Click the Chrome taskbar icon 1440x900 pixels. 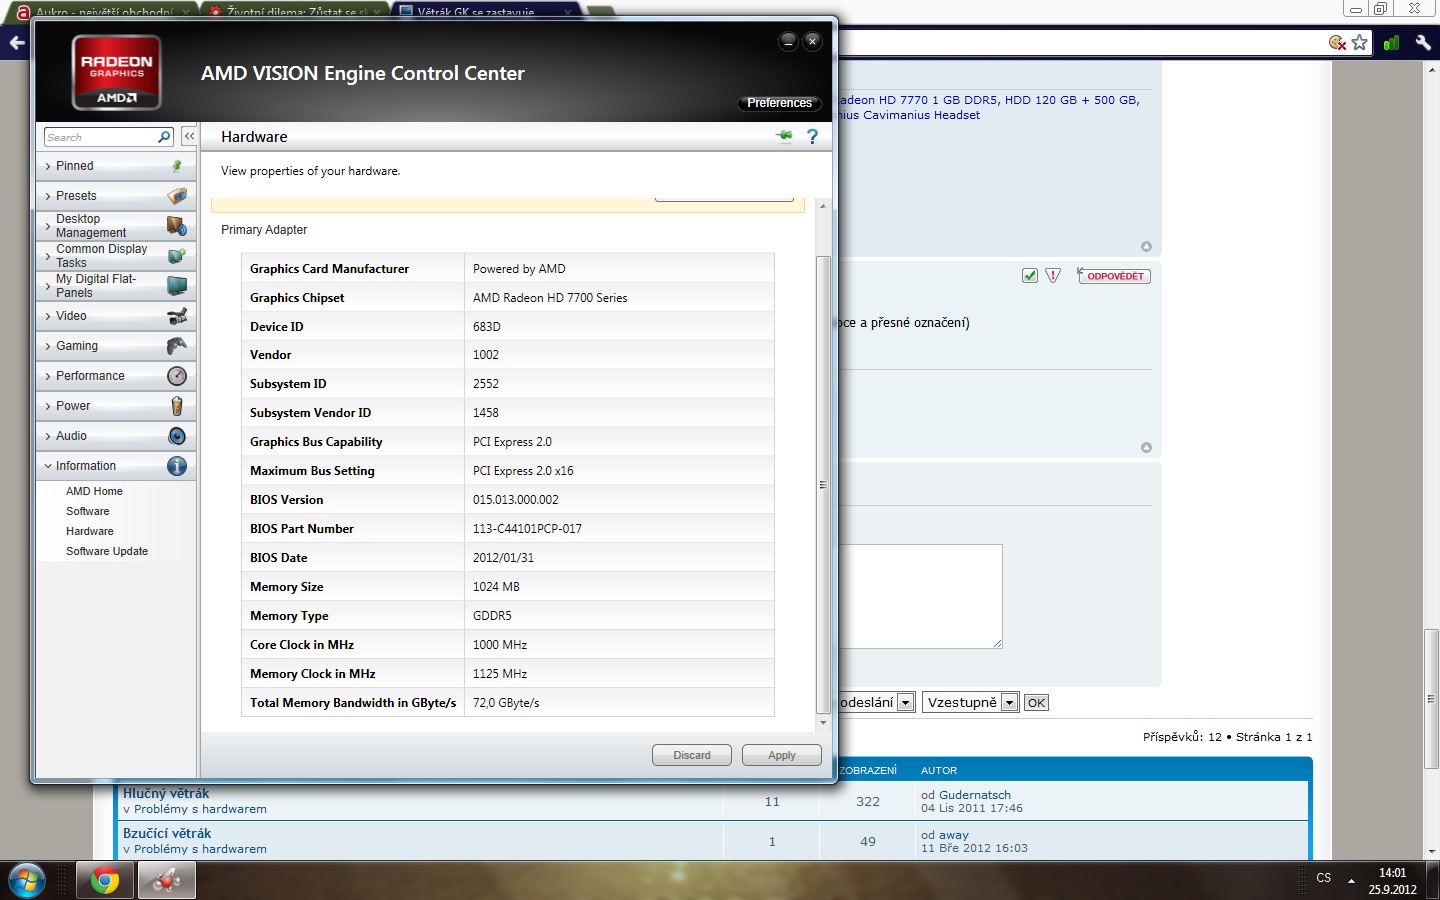click(x=105, y=880)
